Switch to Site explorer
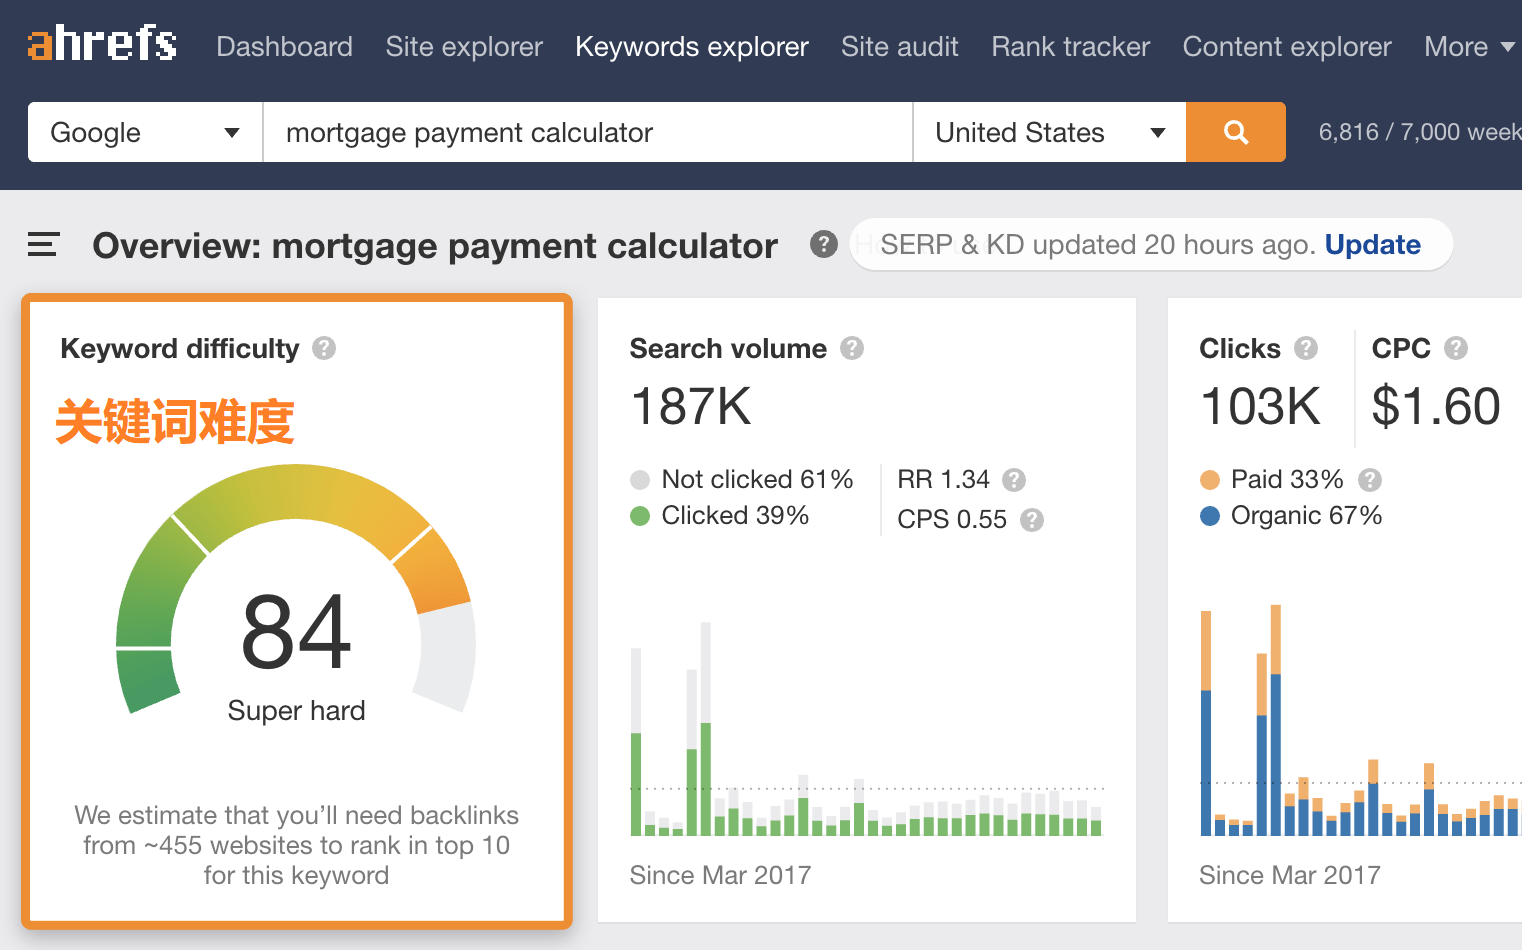Image resolution: width=1522 pixels, height=950 pixels. [x=464, y=46]
